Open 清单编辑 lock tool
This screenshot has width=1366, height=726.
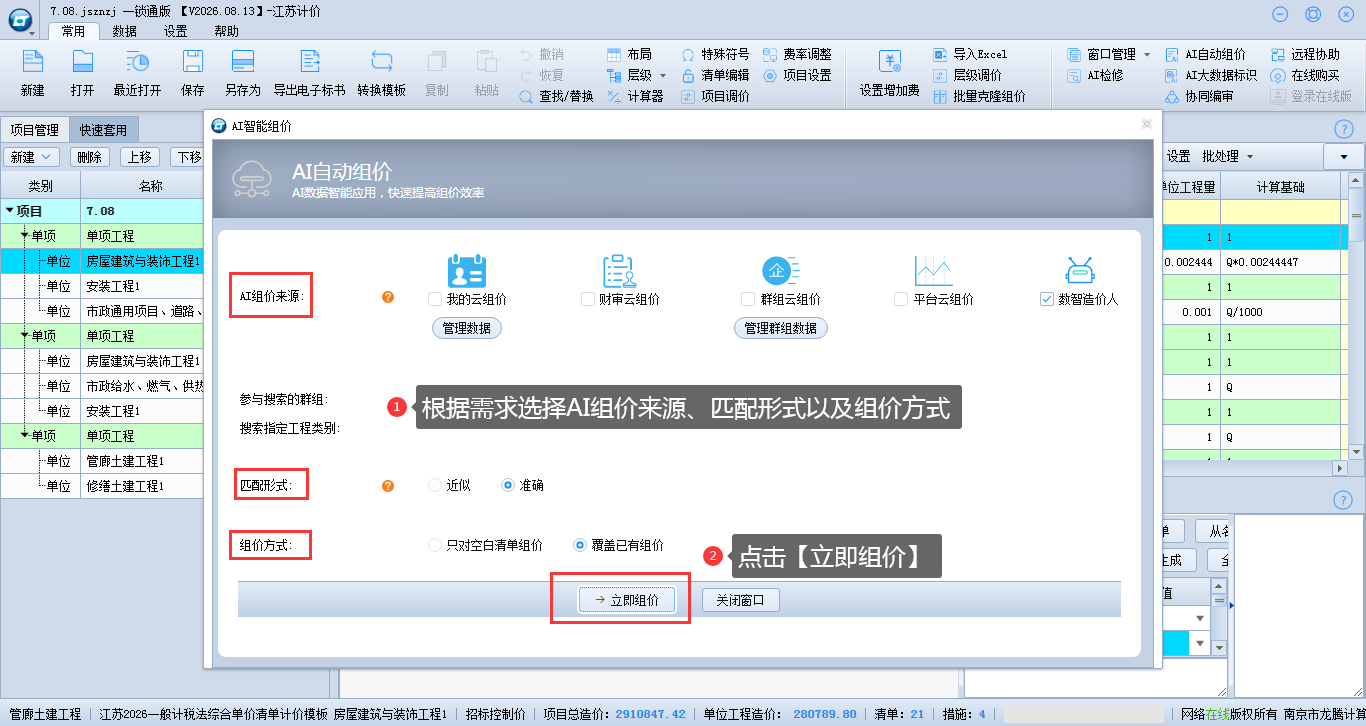[715, 75]
